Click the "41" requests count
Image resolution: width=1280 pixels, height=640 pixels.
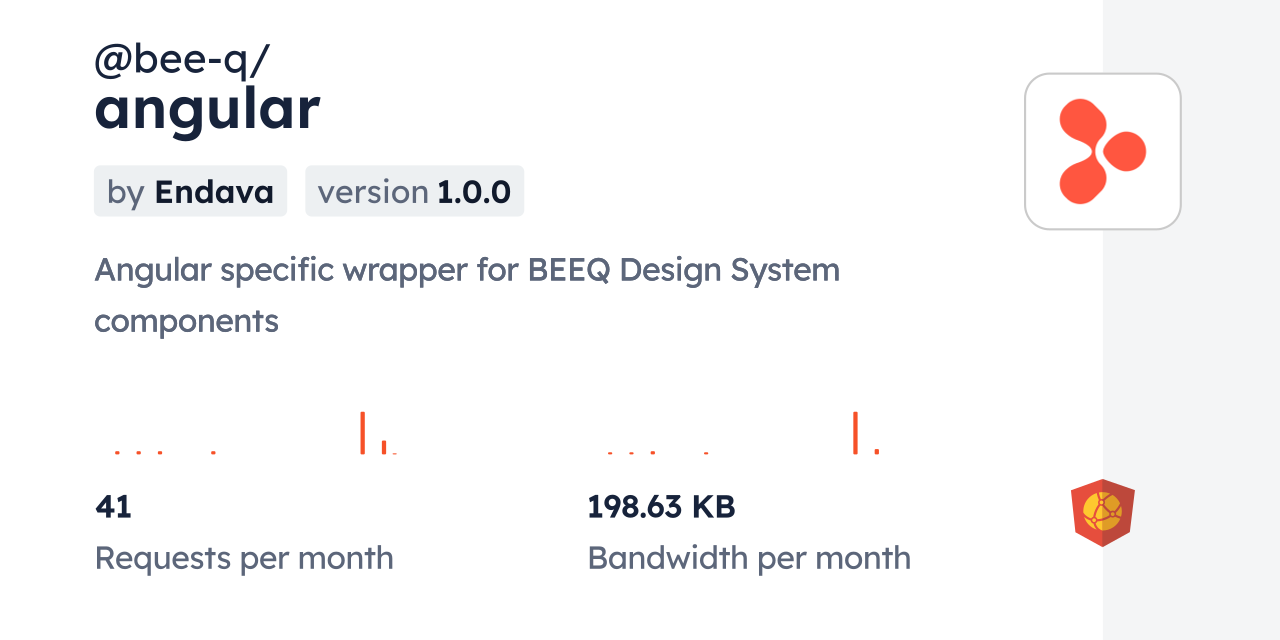point(113,507)
